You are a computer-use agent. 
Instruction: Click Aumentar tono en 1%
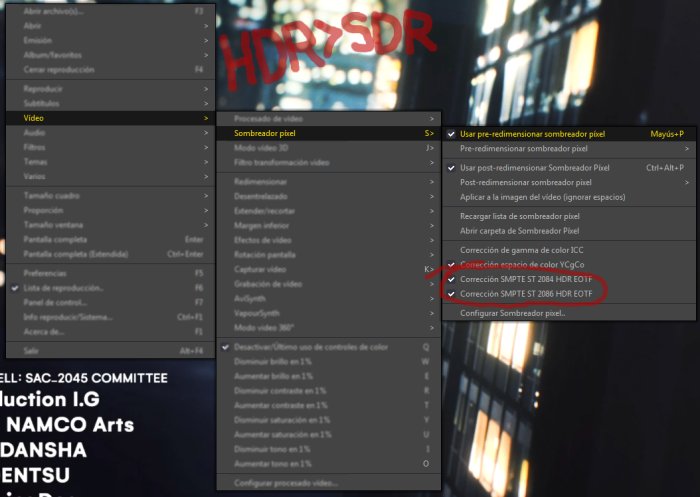[329, 464]
